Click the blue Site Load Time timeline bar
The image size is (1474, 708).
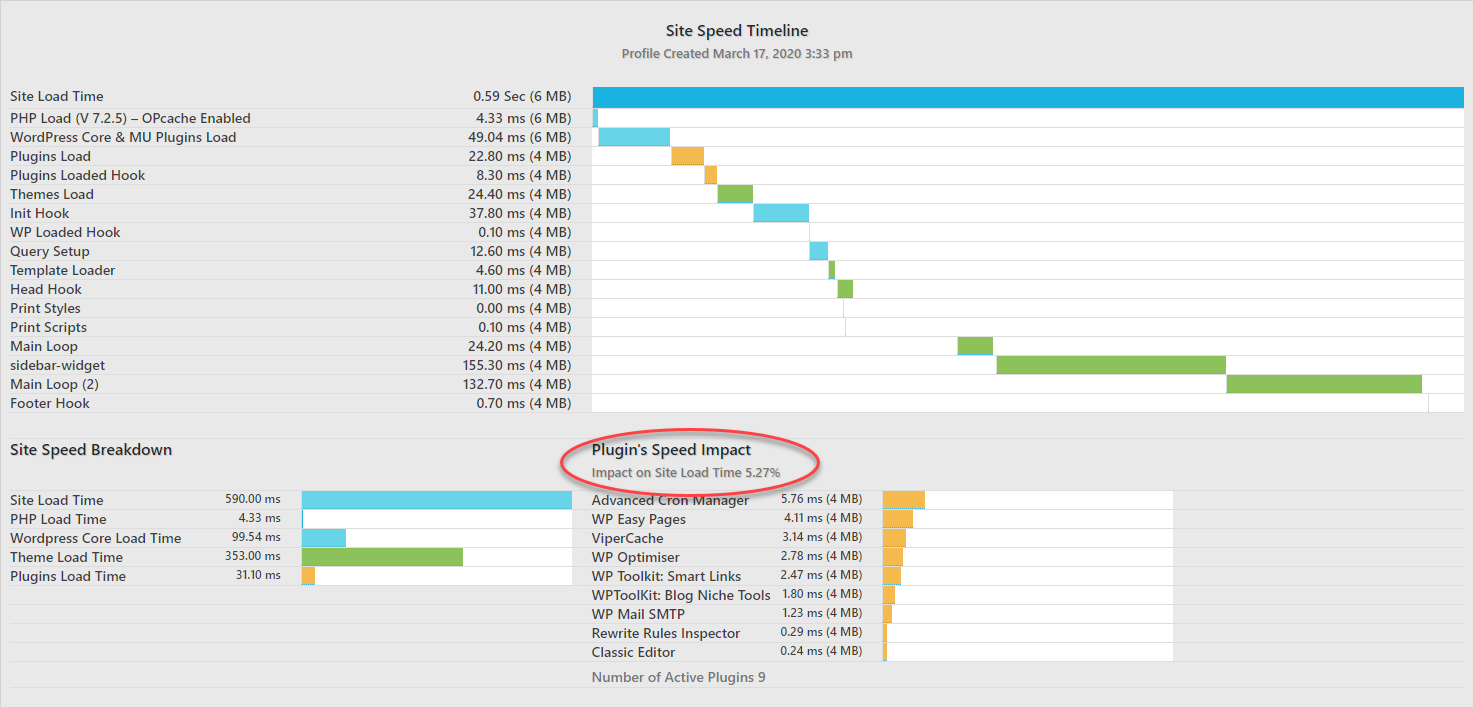[1028, 97]
